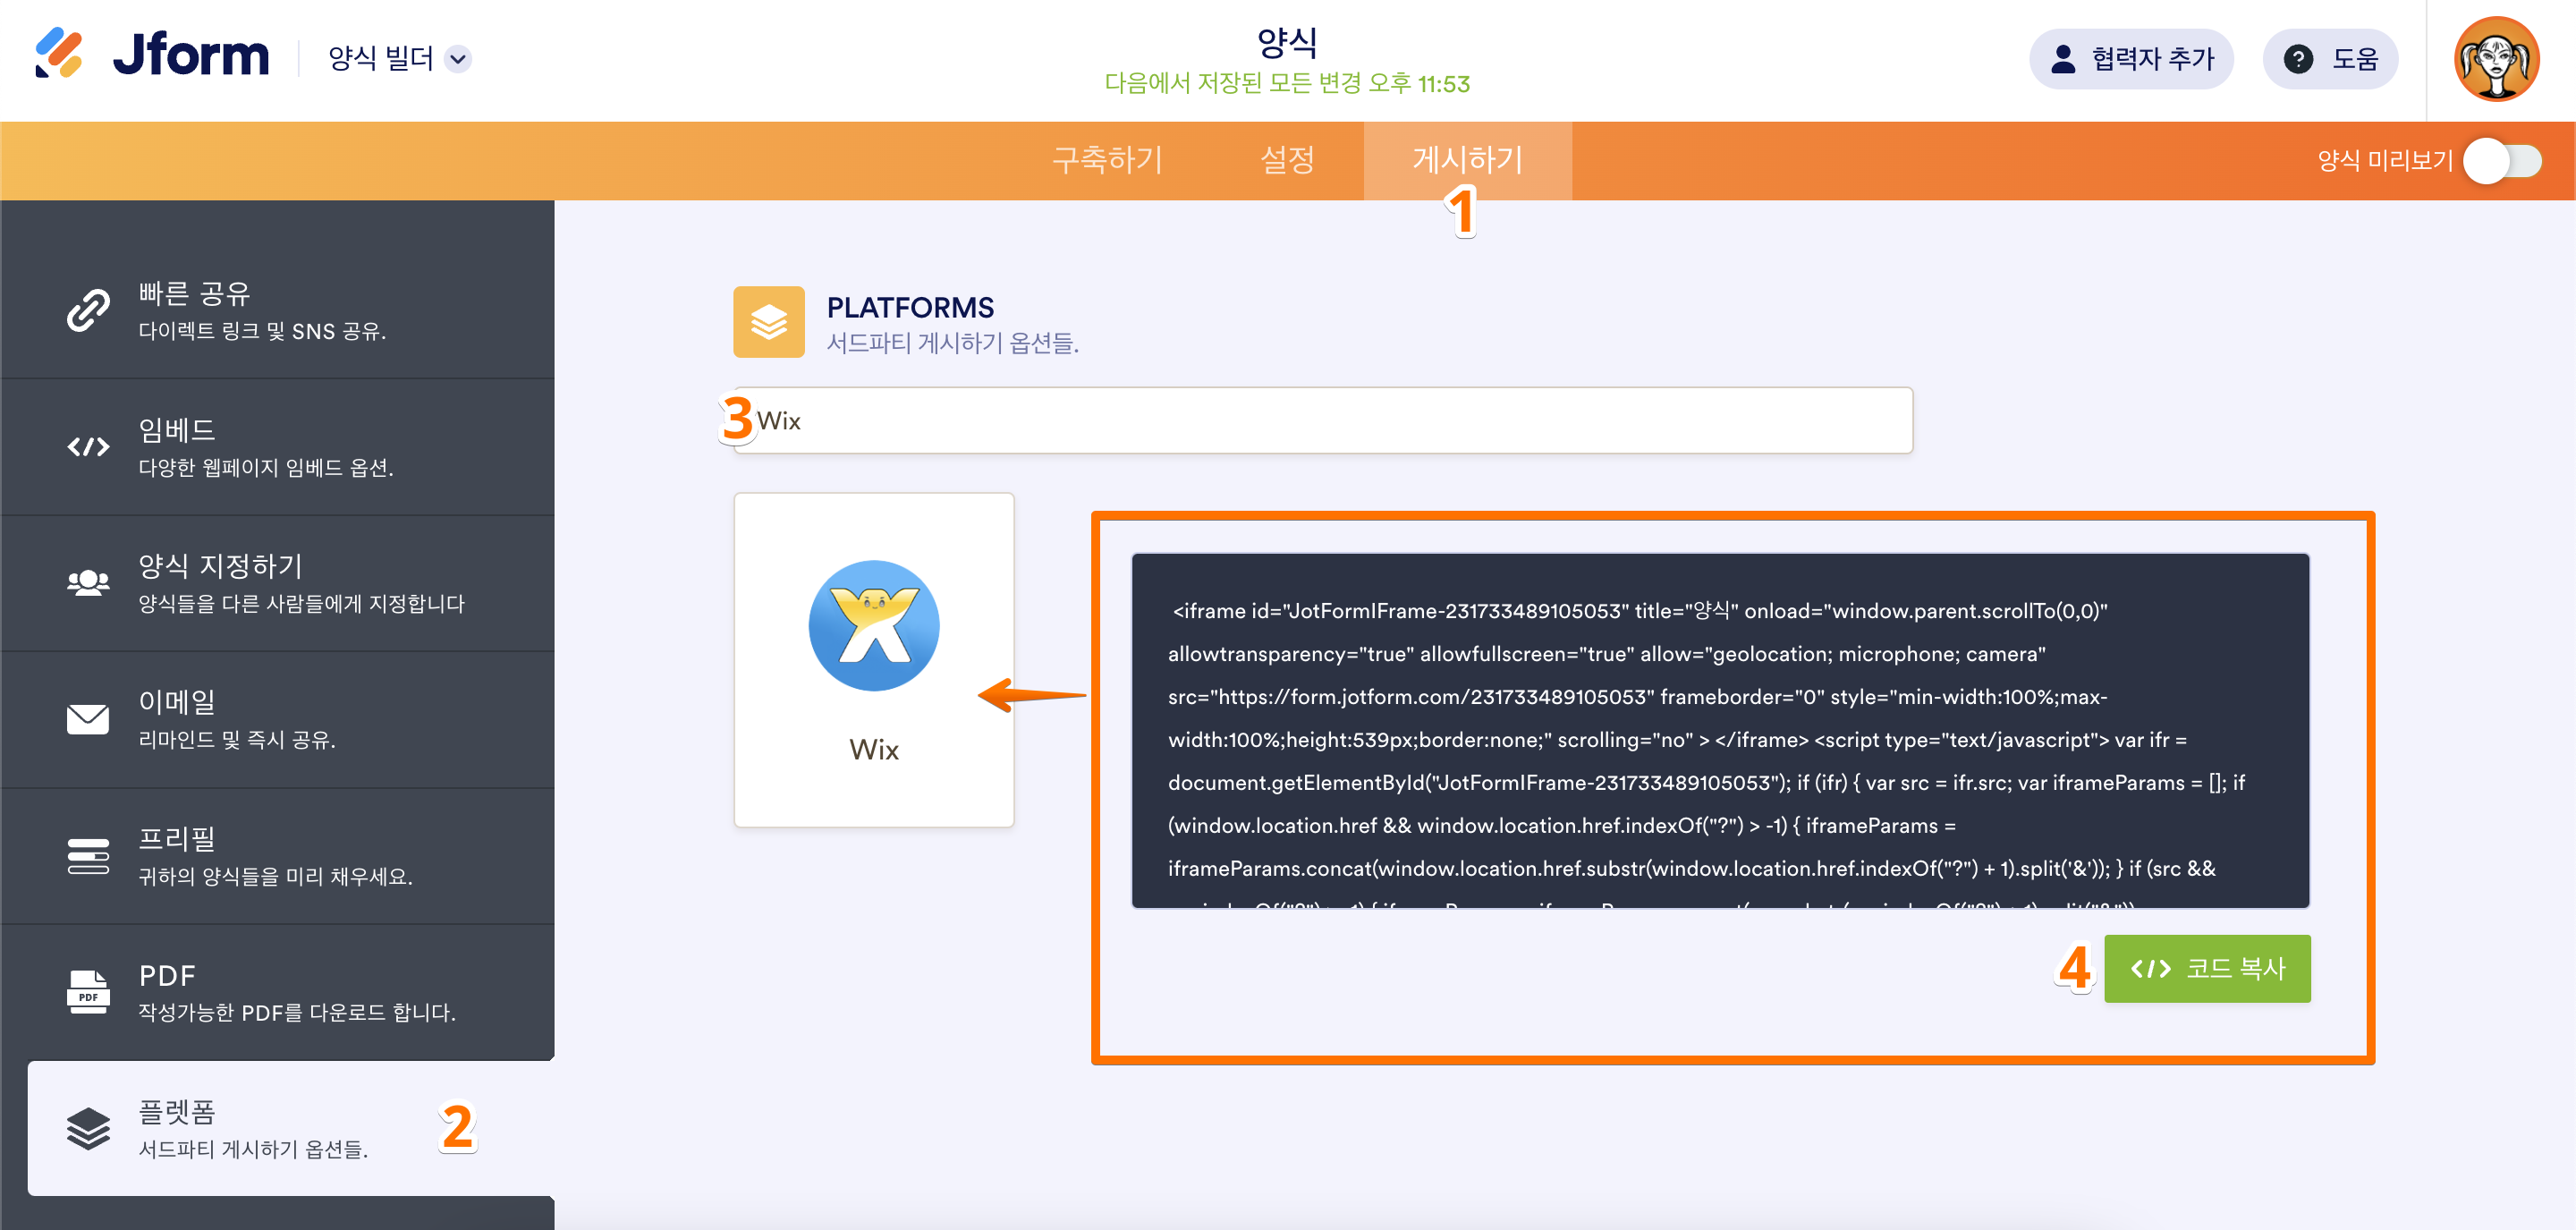Click the 플렛폼 layers icon in sidebar
Image resolution: width=2576 pixels, height=1230 pixels.
(88, 1128)
